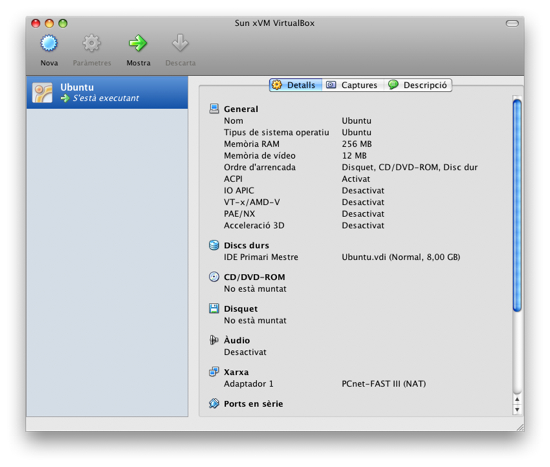Open the CD/DVD-ROM heading link
The width and height of the screenshot is (550, 467).
(254, 277)
